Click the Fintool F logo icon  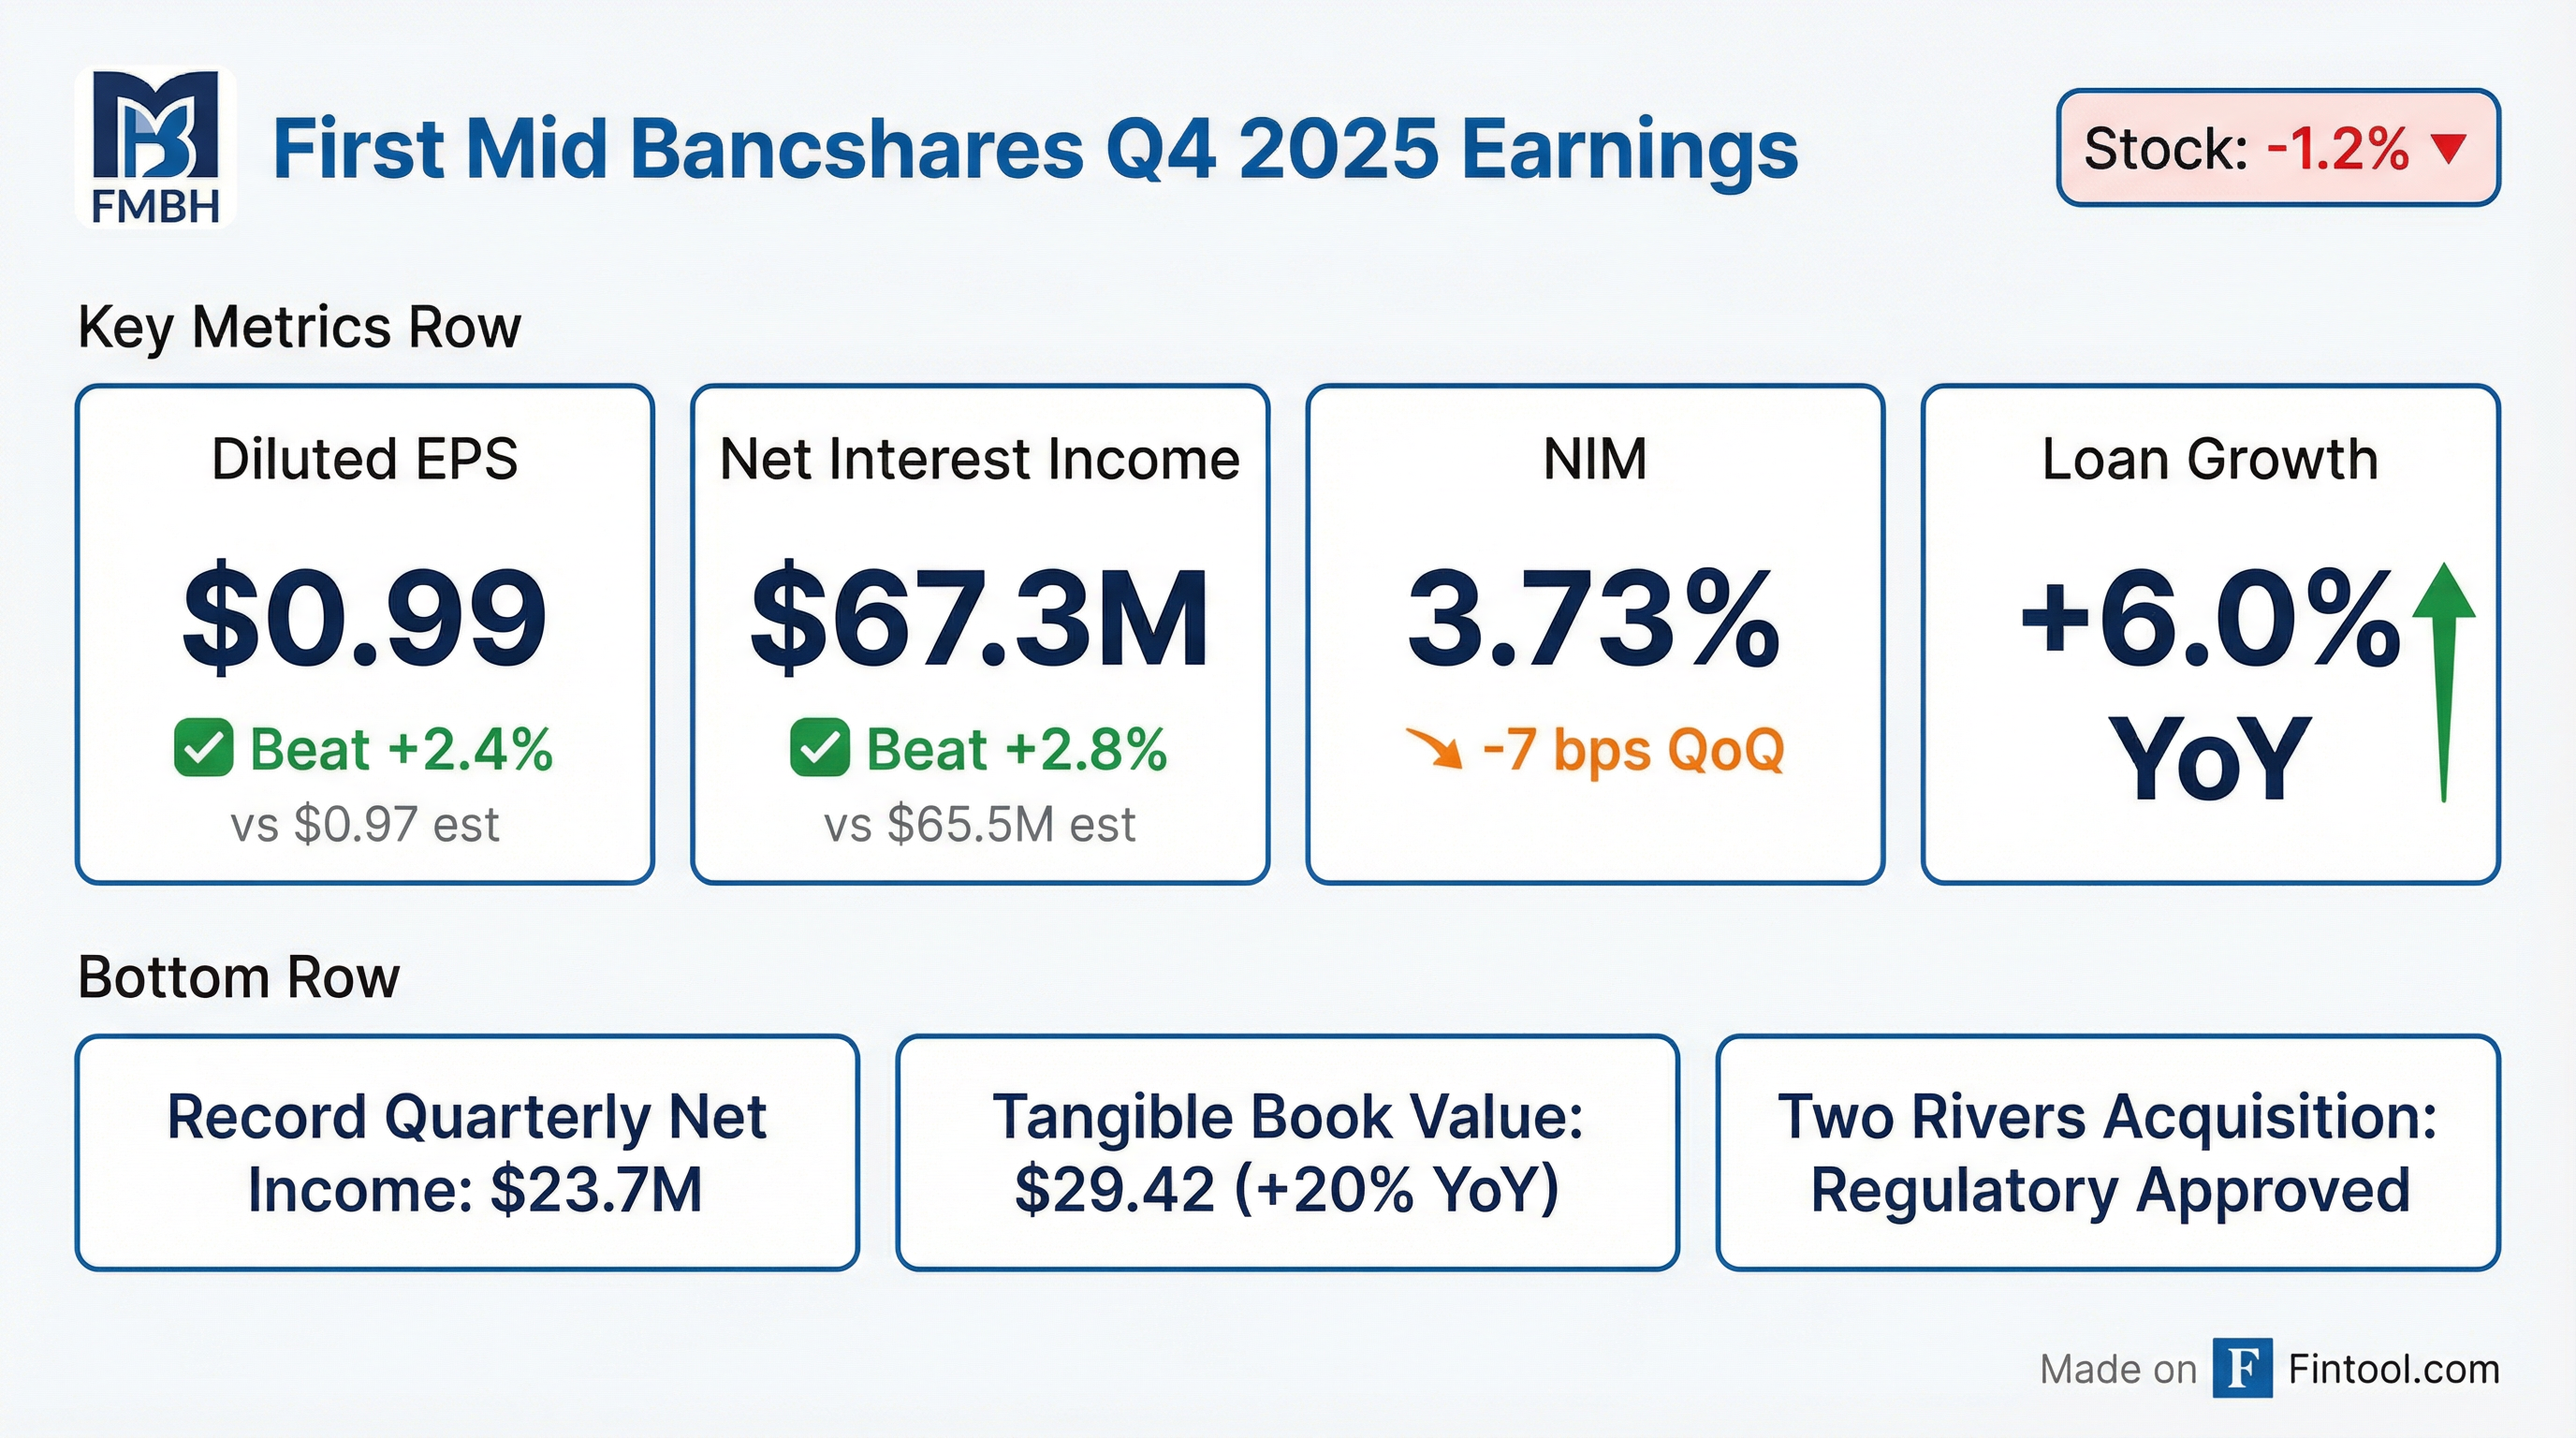pos(2242,1368)
